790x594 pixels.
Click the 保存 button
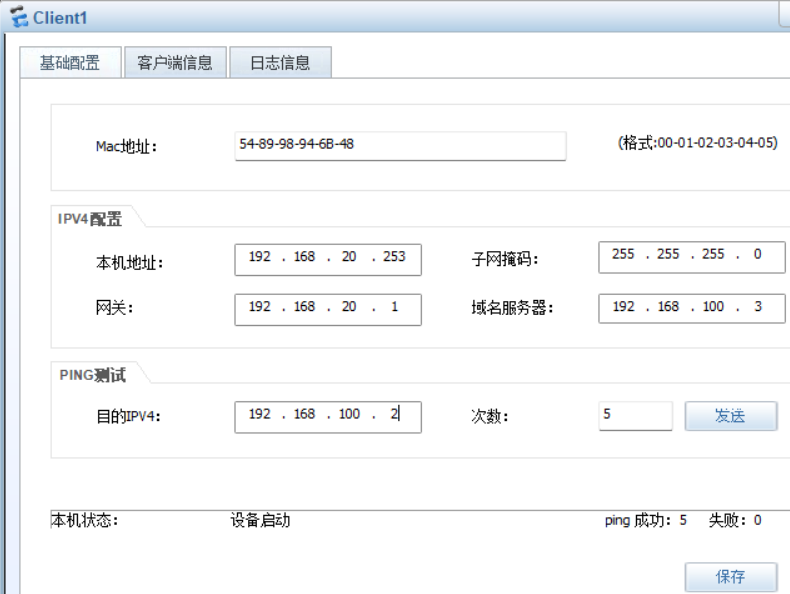coord(731,577)
